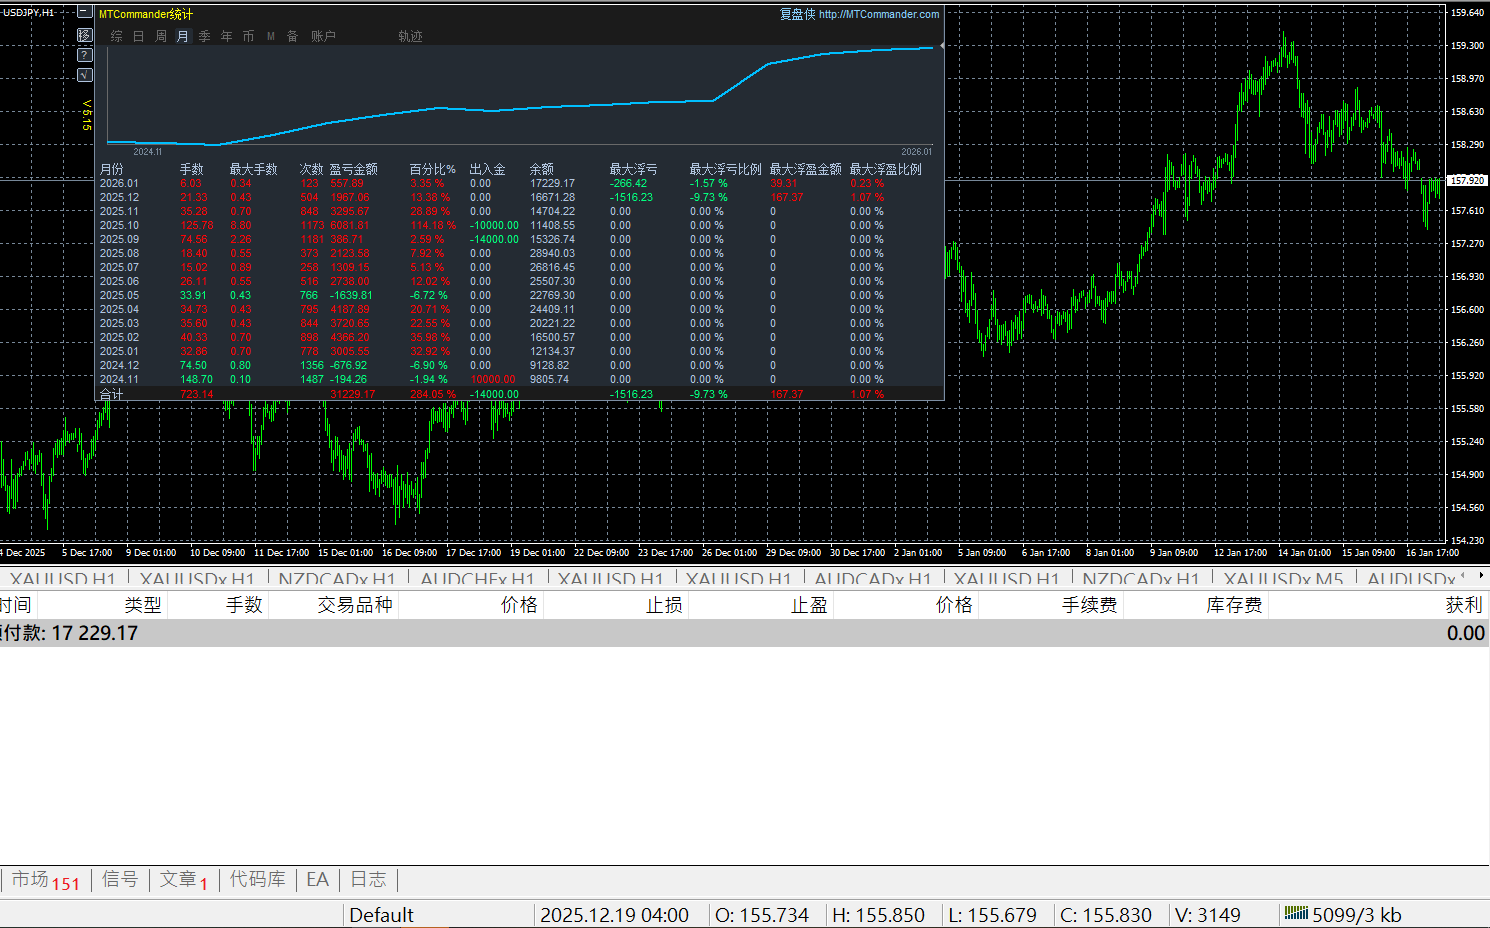Click the 移 move panel icon
Viewport: 1490px width, 928px height.
85,35
